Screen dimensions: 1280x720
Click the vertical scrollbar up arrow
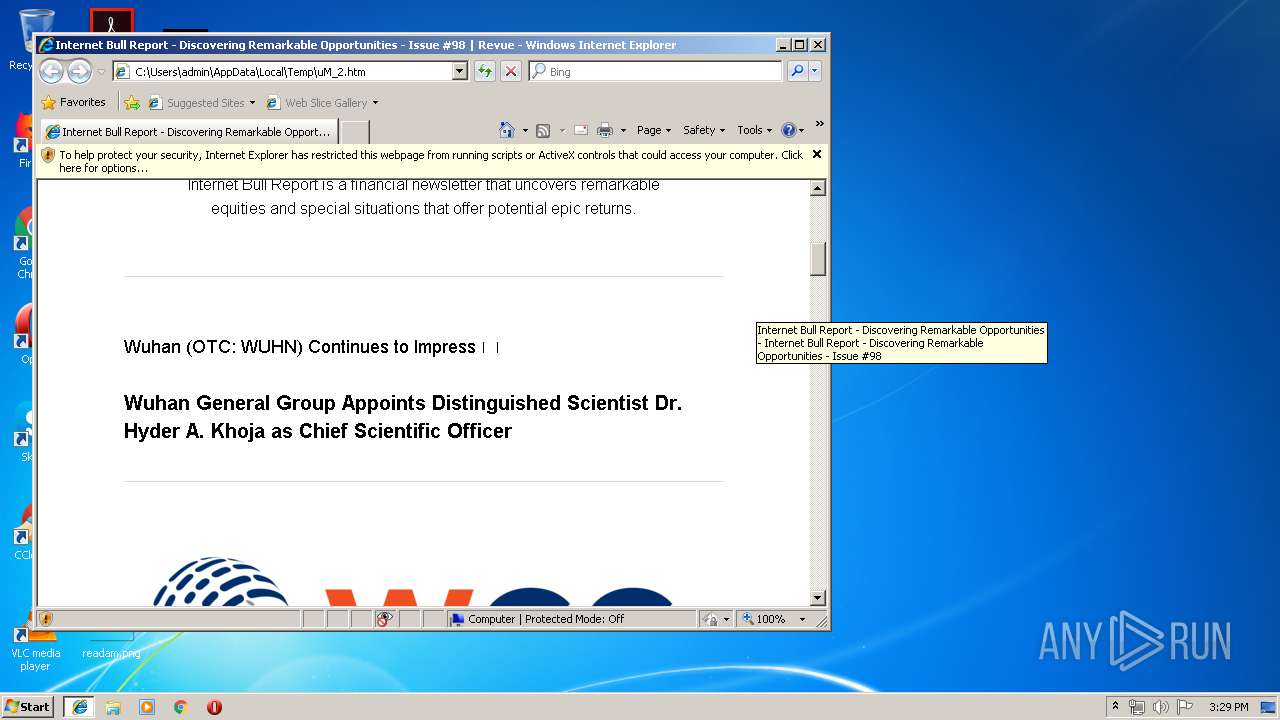(817, 188)
